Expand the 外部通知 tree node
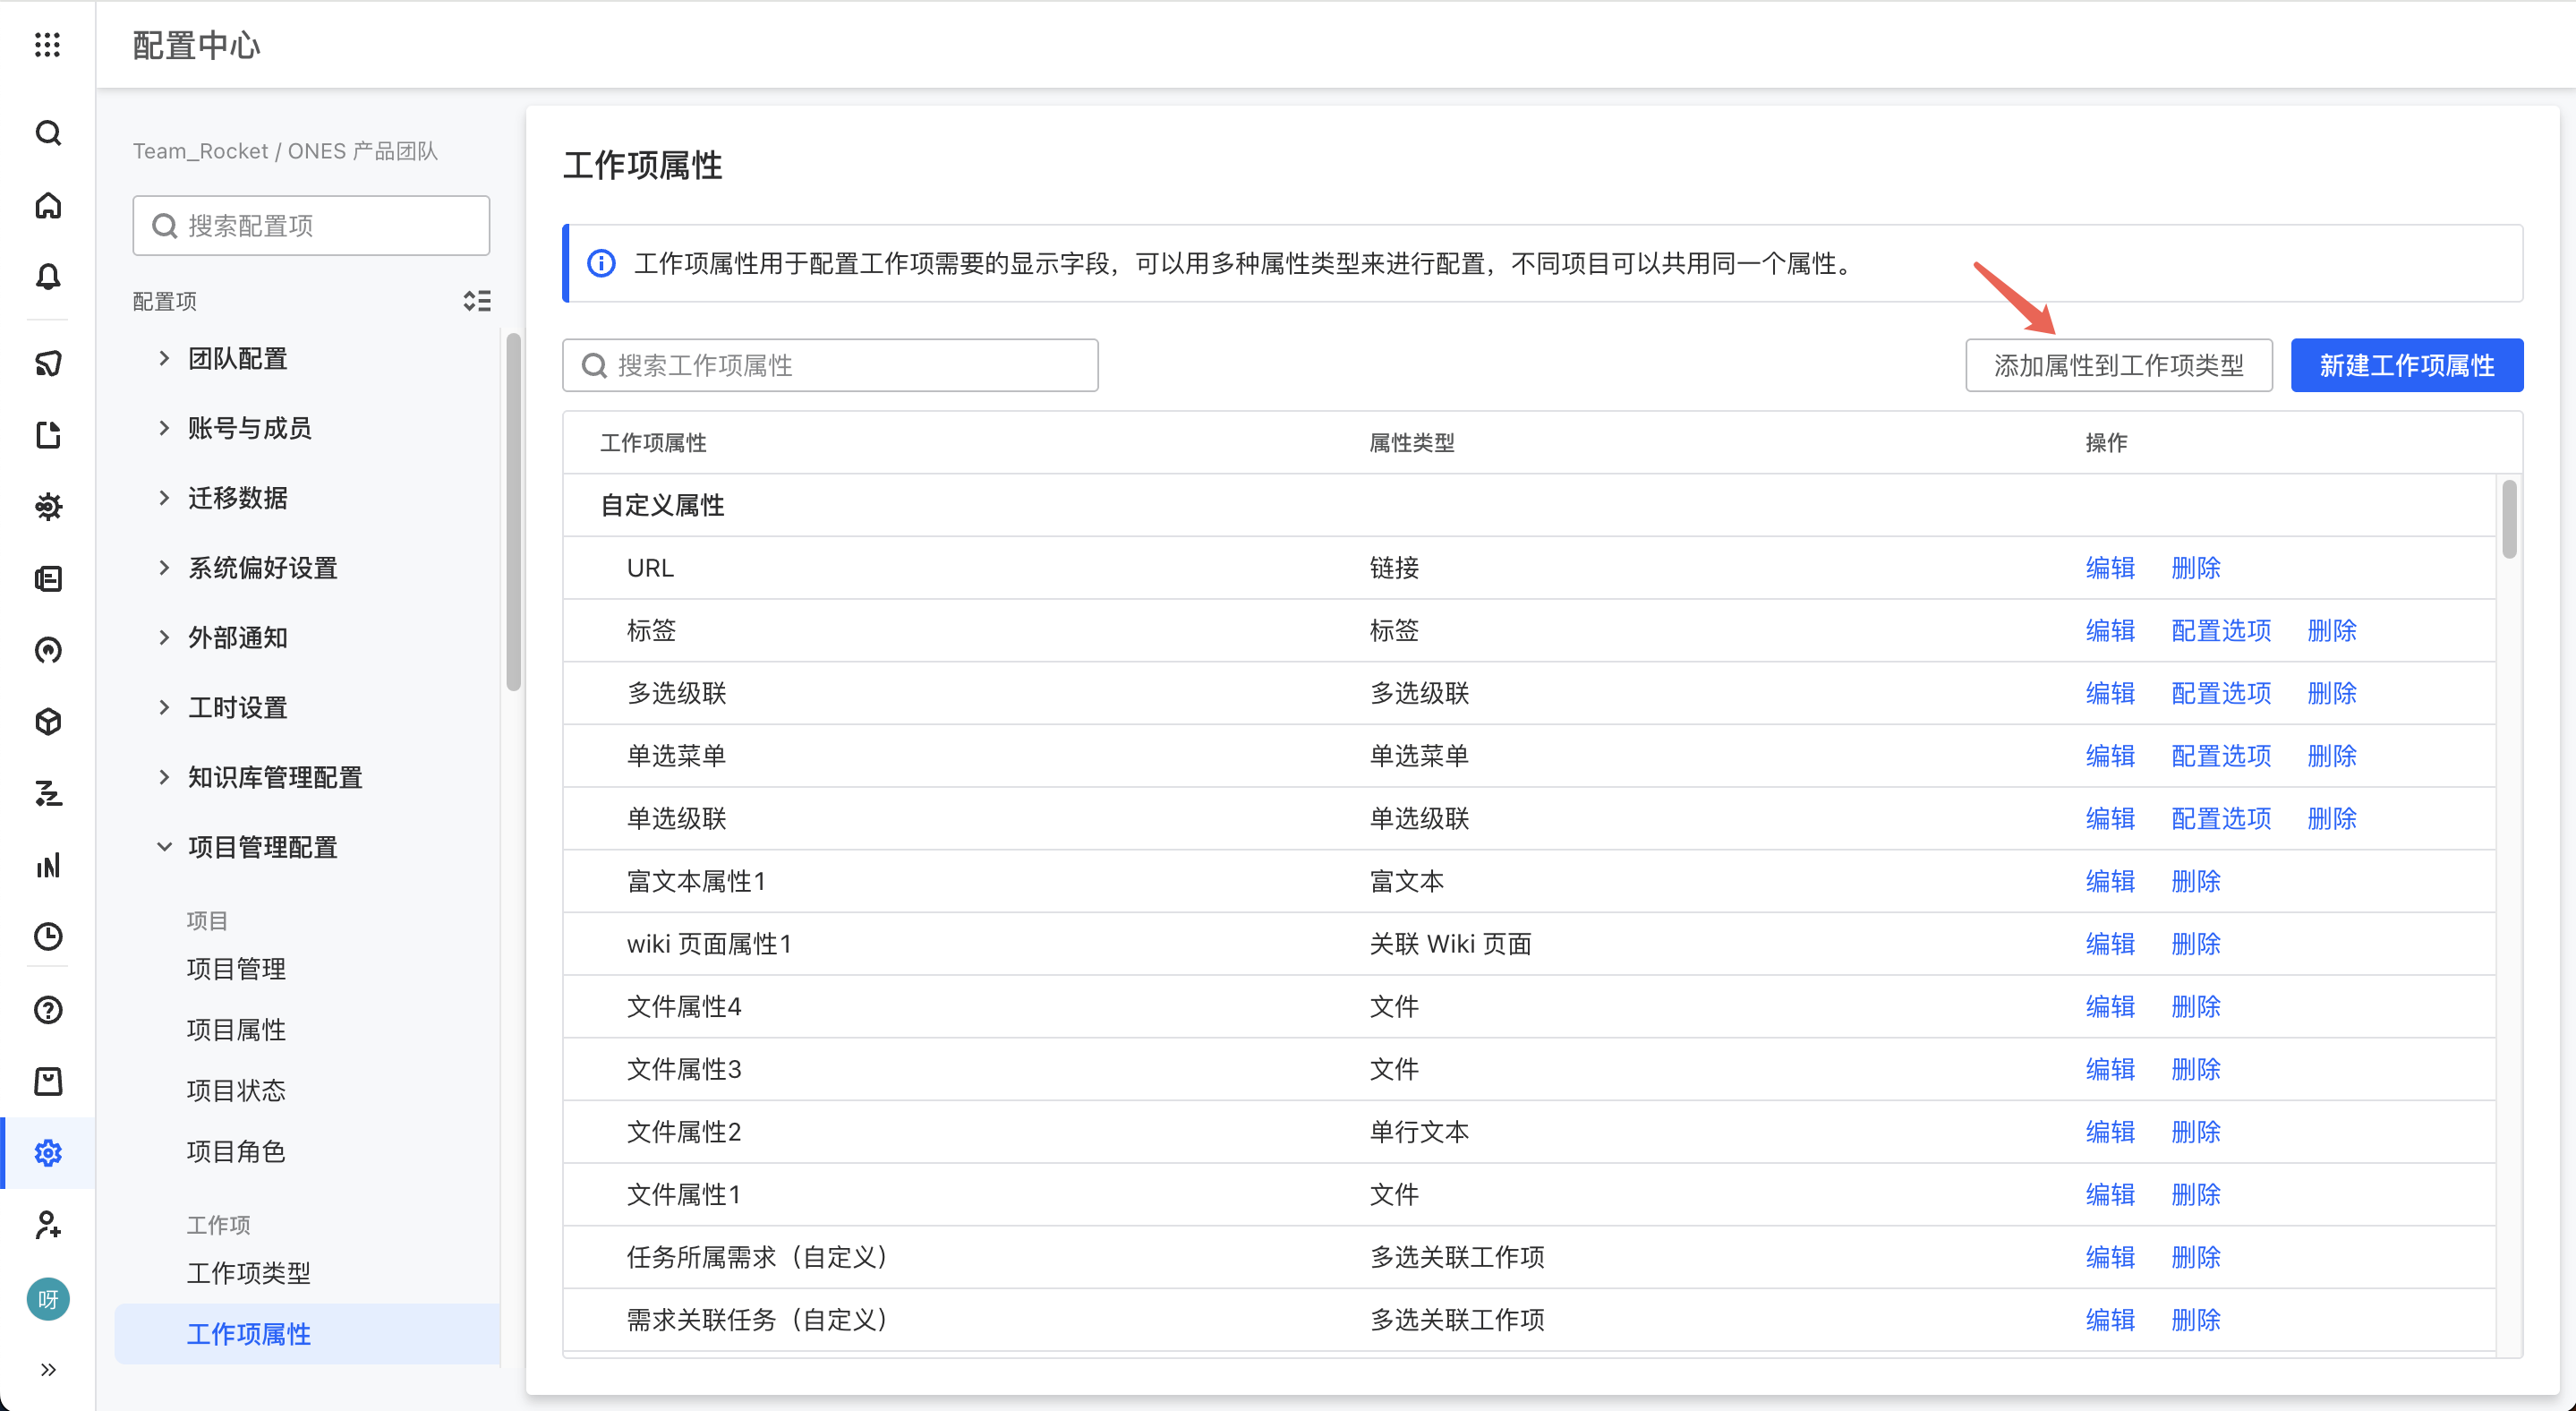Screen dimensions: 2576x1411 164,637
